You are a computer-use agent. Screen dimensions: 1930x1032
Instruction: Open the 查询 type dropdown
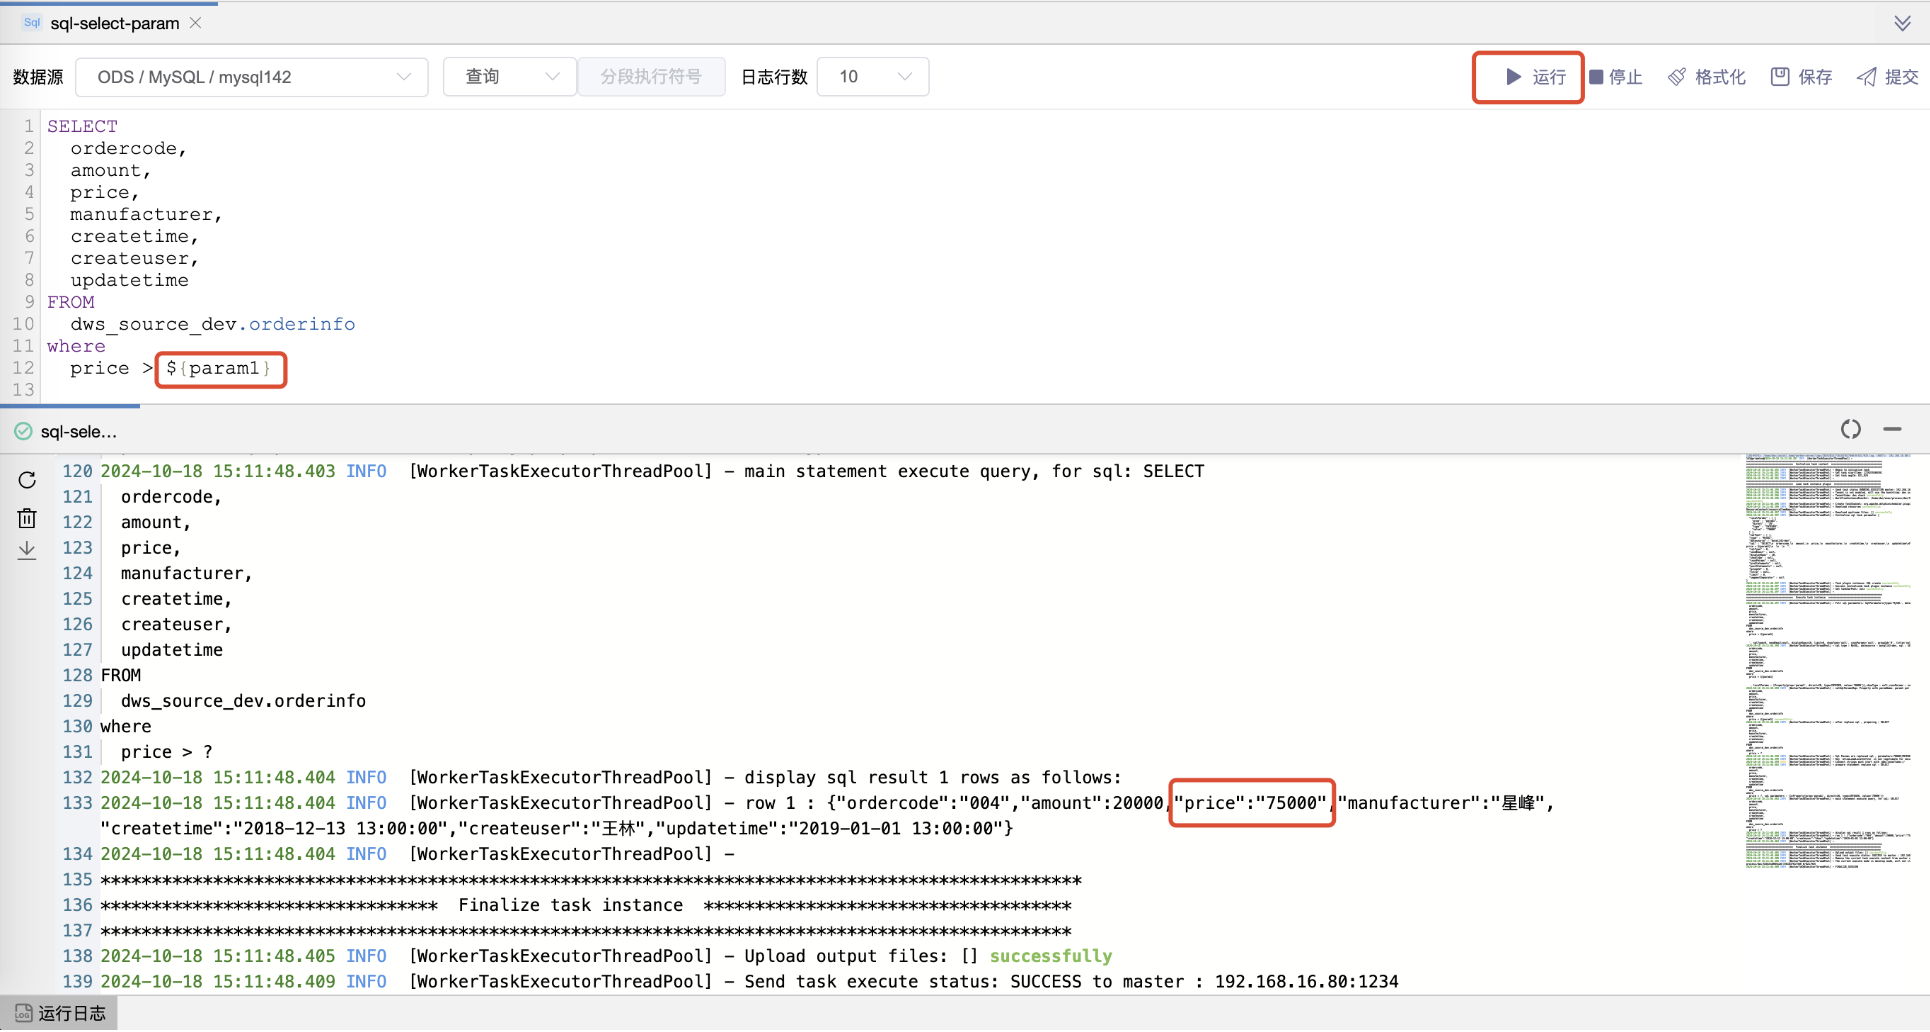[x=510, y=77]
